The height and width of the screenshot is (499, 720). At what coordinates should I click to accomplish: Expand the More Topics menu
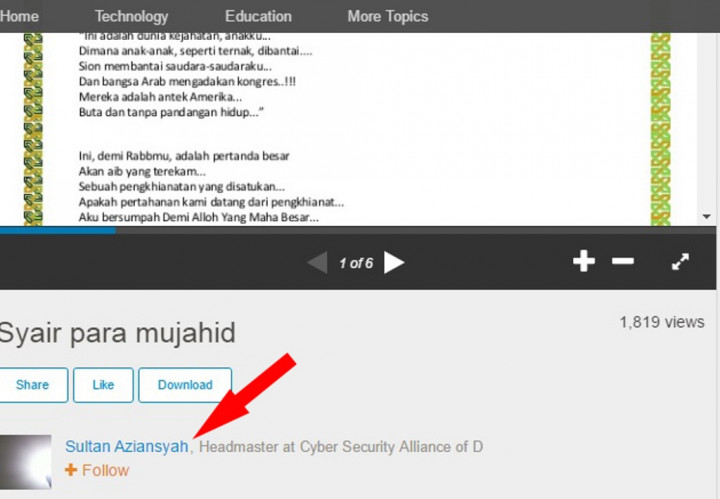point(387,16)
